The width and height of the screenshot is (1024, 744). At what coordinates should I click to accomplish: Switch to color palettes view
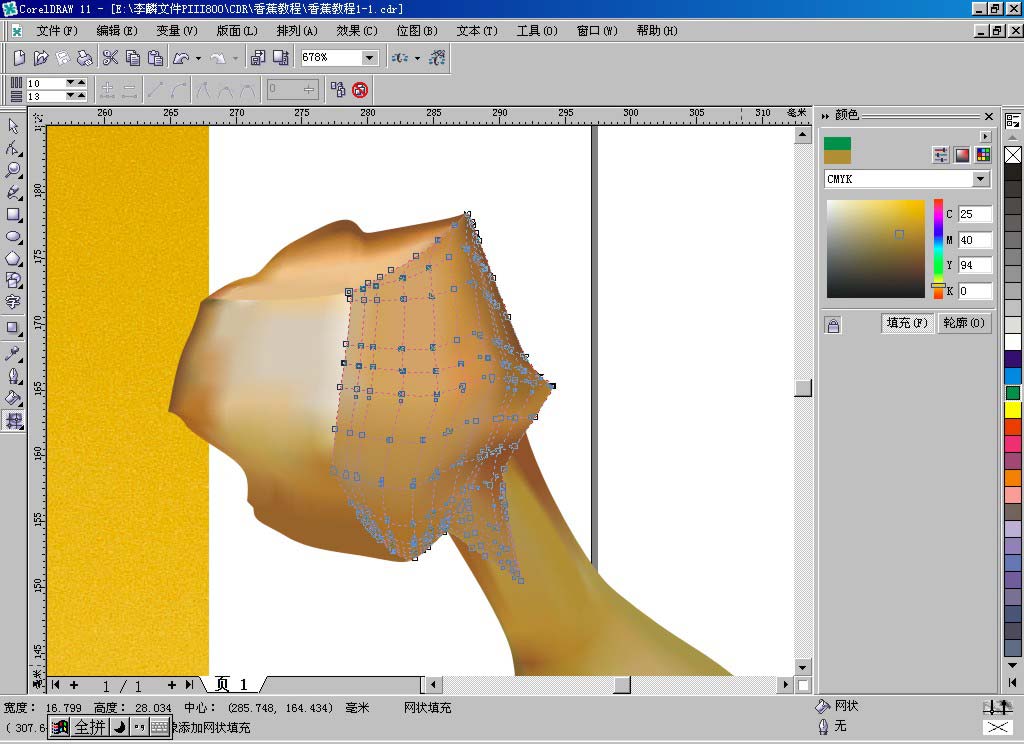coord(983,155)
